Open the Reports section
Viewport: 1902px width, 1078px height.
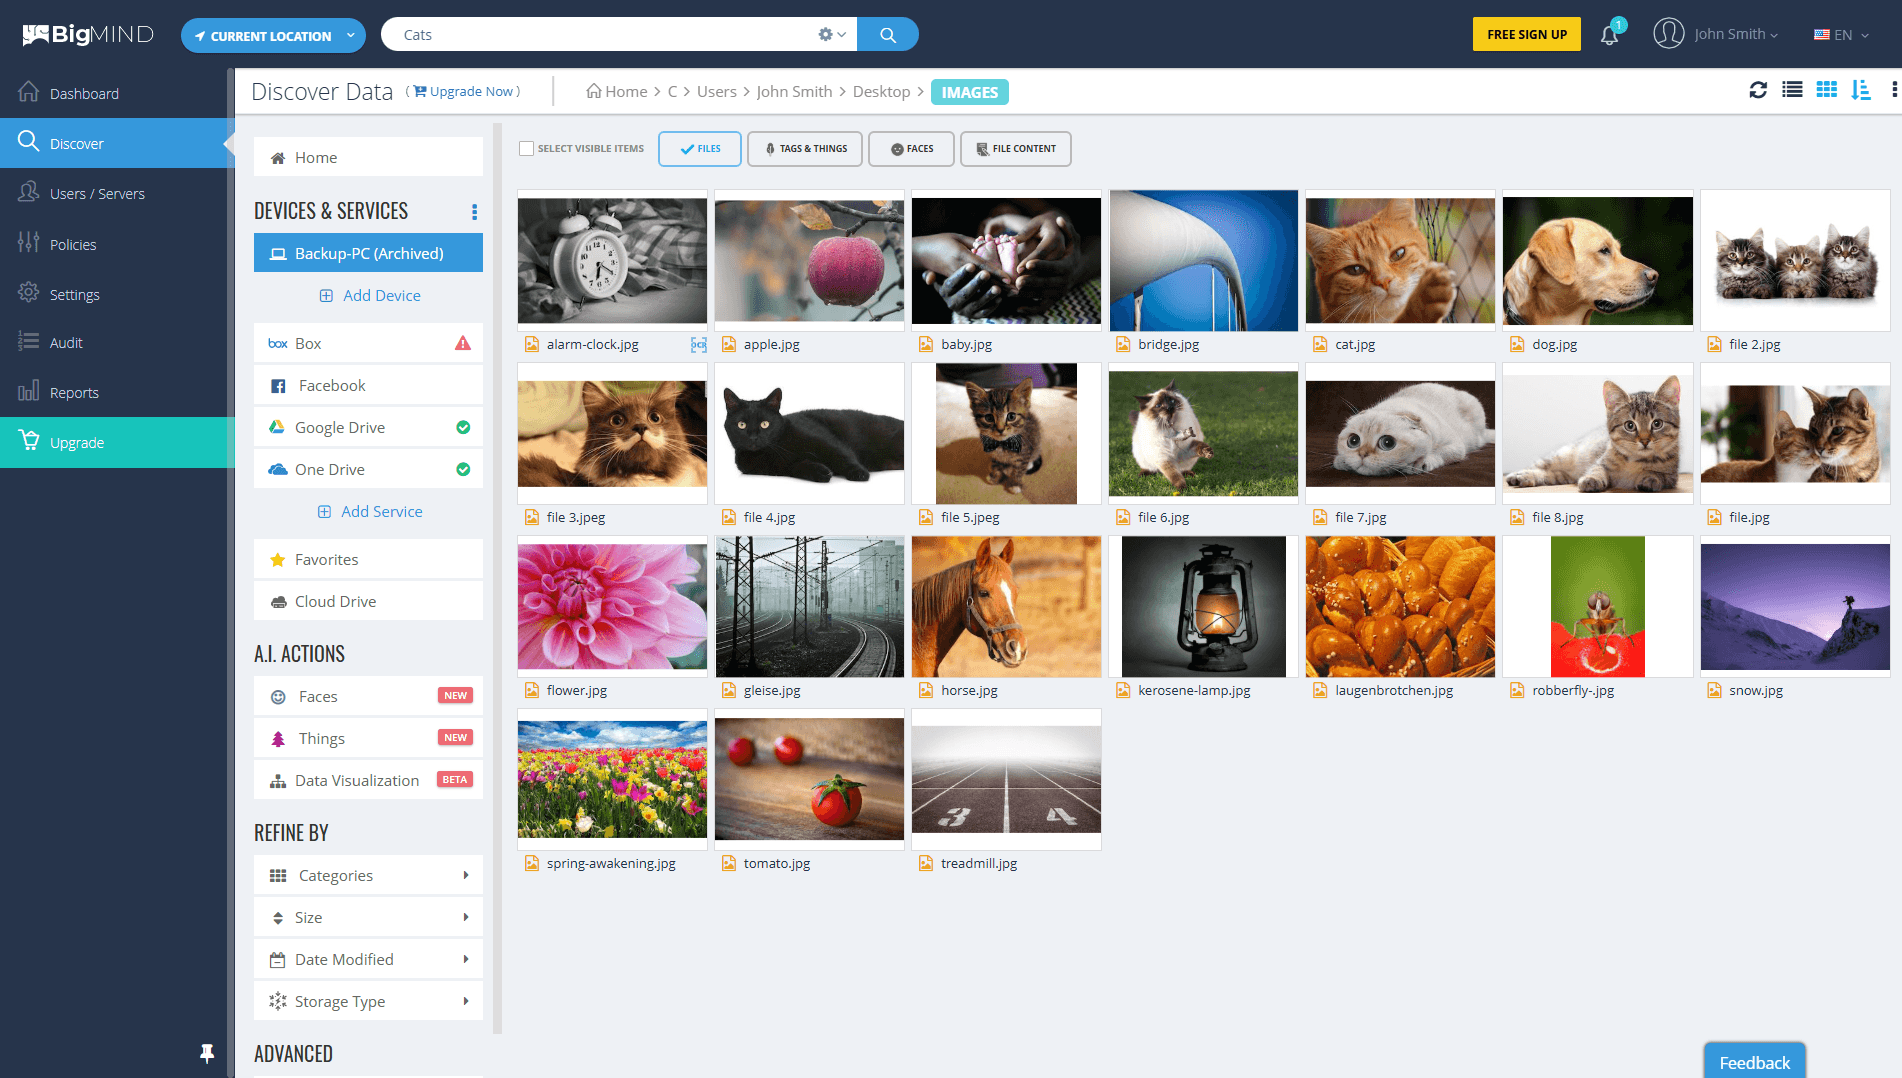point(76,392)
